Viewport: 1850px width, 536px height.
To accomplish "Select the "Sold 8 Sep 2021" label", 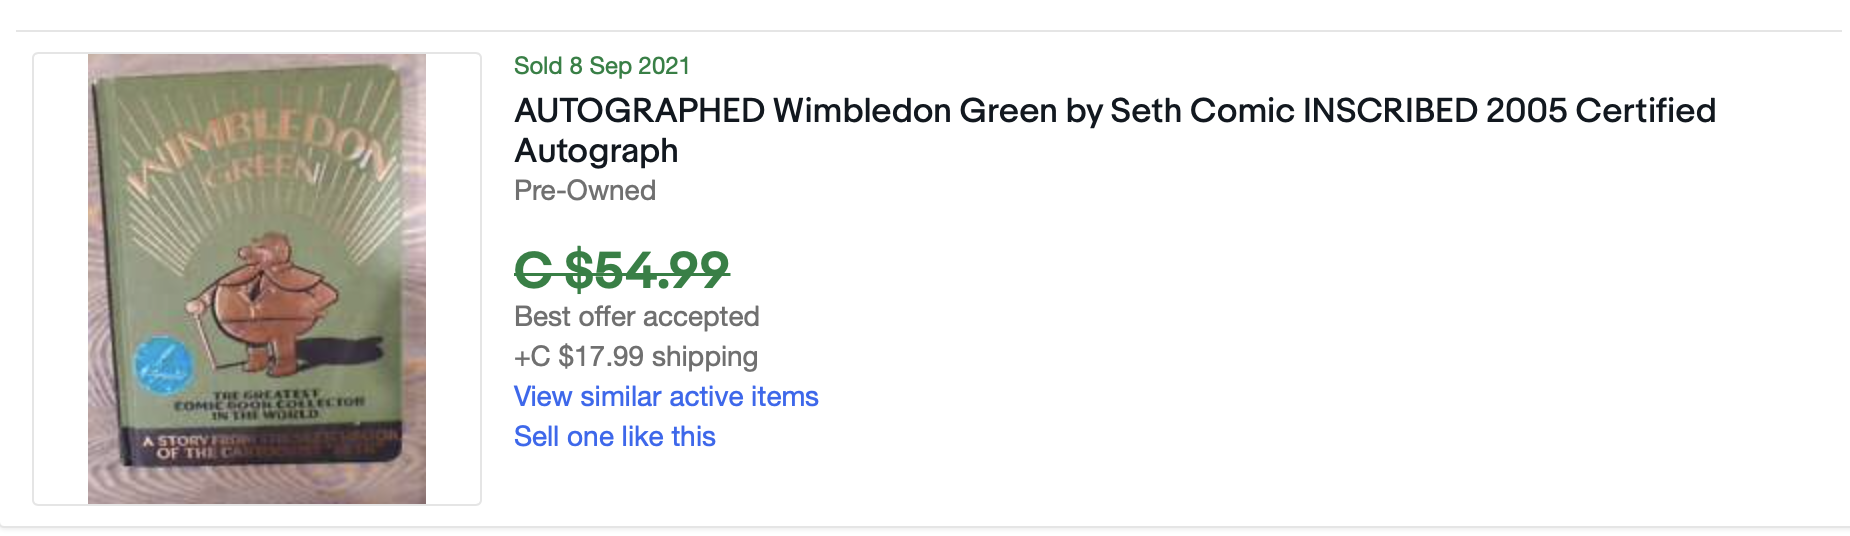I will pos(602,66).
